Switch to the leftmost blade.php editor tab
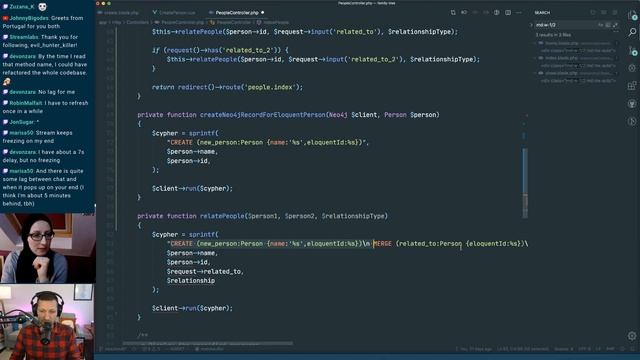 click(122, 13)
